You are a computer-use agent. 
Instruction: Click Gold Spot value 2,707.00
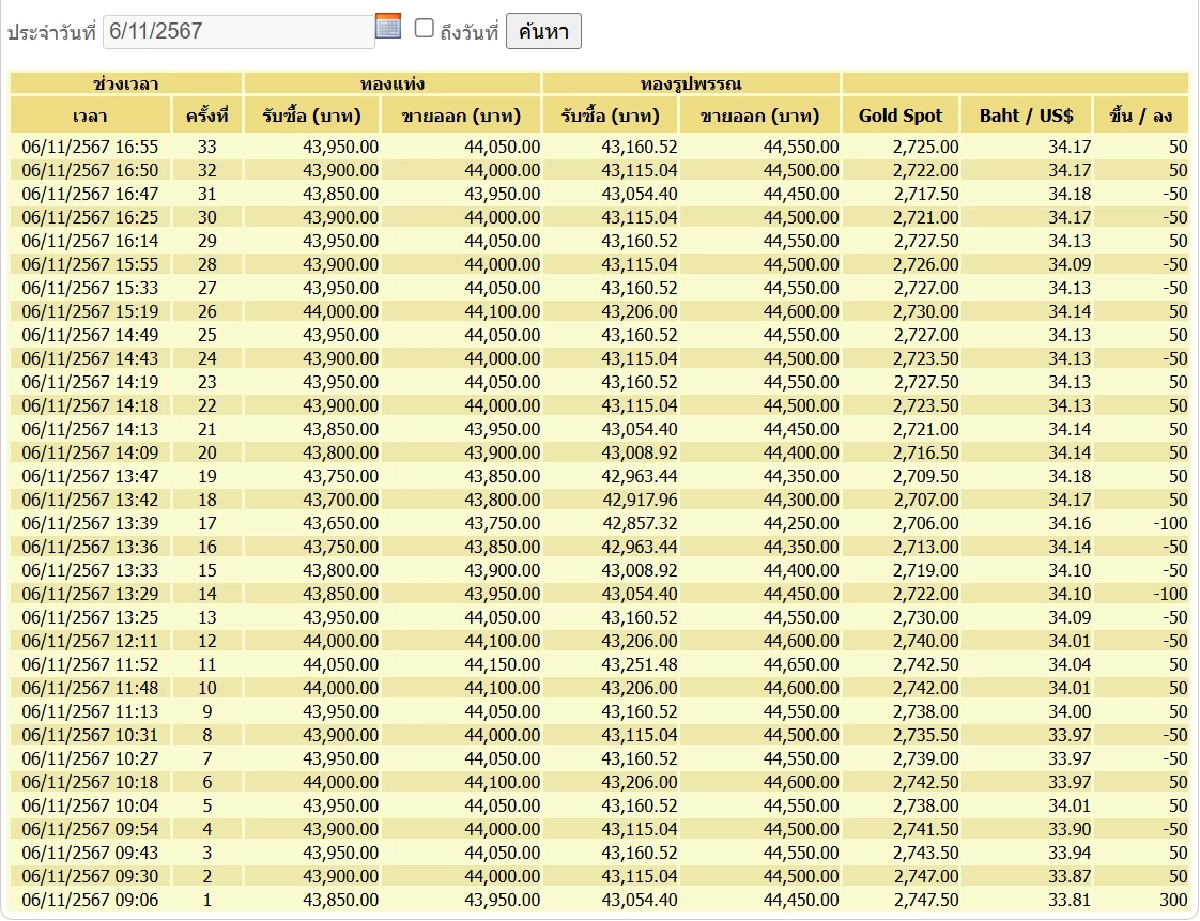pos(925,499)
